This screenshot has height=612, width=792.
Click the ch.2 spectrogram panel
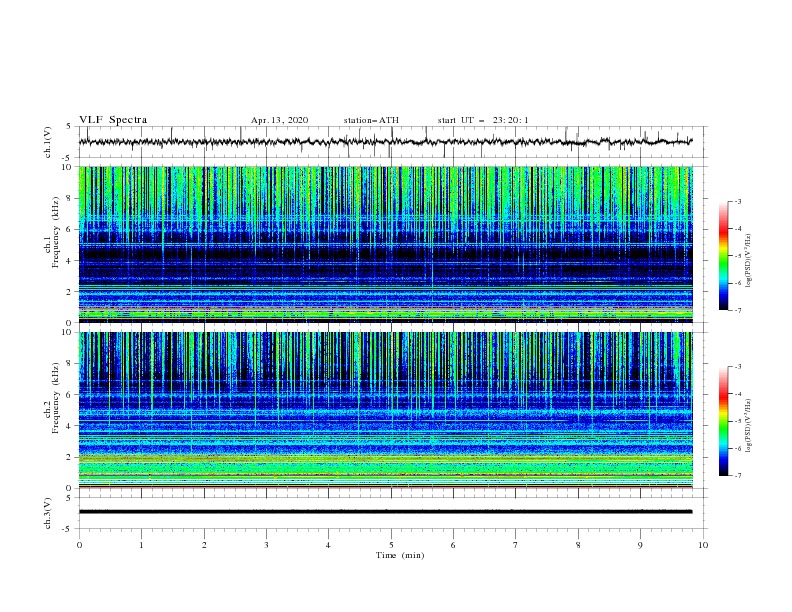pos(386,410)
